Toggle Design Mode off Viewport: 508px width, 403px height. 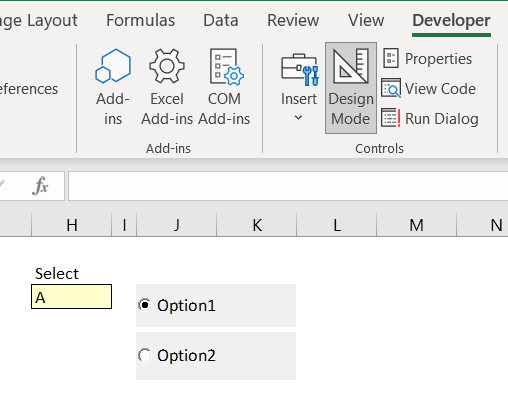coord(351,88)
